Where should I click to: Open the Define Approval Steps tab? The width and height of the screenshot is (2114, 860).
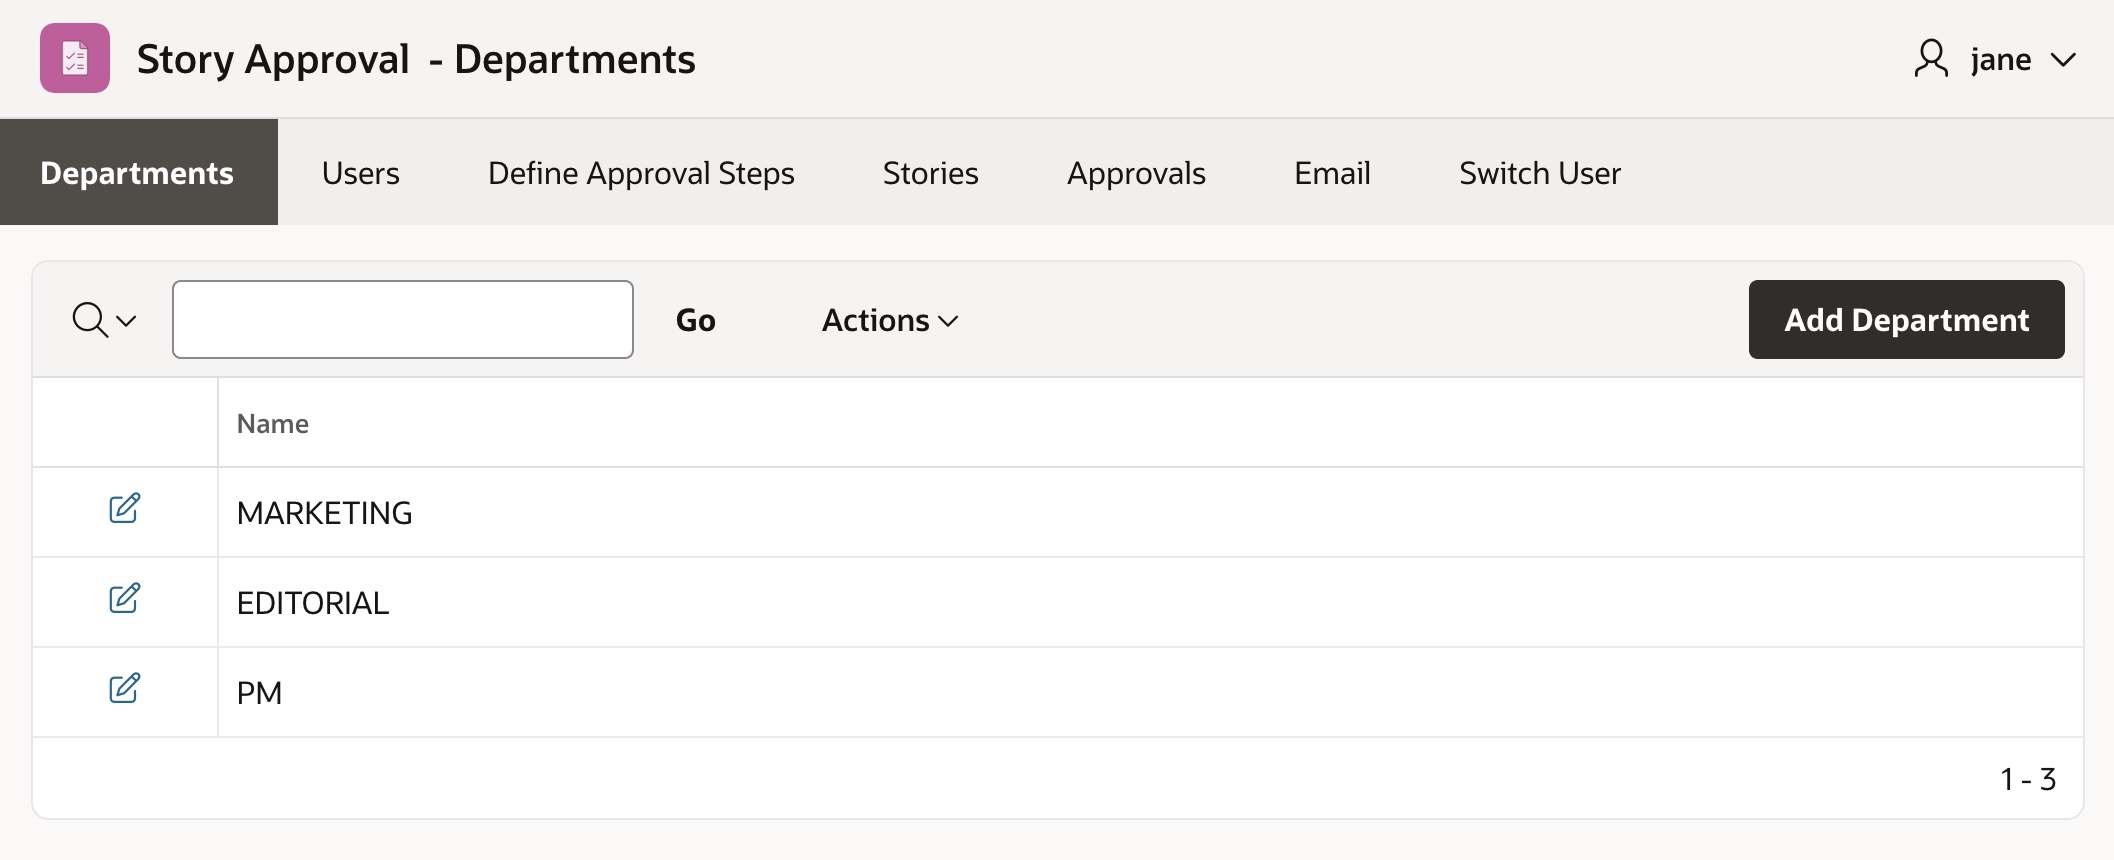[x=641, y=173]
